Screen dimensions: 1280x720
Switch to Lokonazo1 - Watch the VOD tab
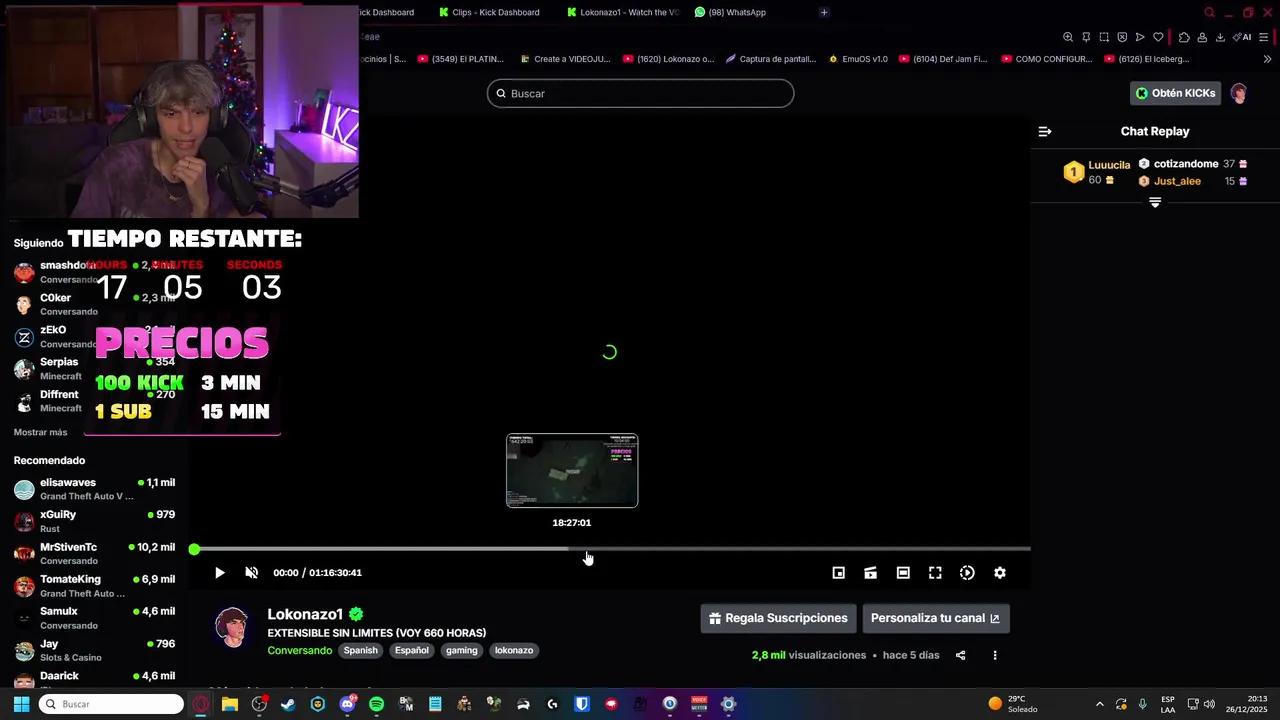tap(623, 12)
